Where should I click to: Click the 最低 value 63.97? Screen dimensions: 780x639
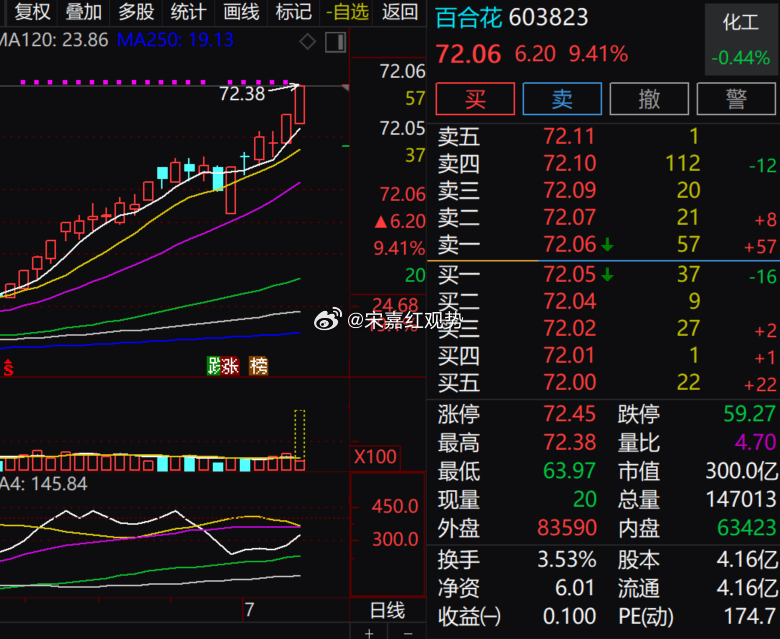(x=570, y=470)
